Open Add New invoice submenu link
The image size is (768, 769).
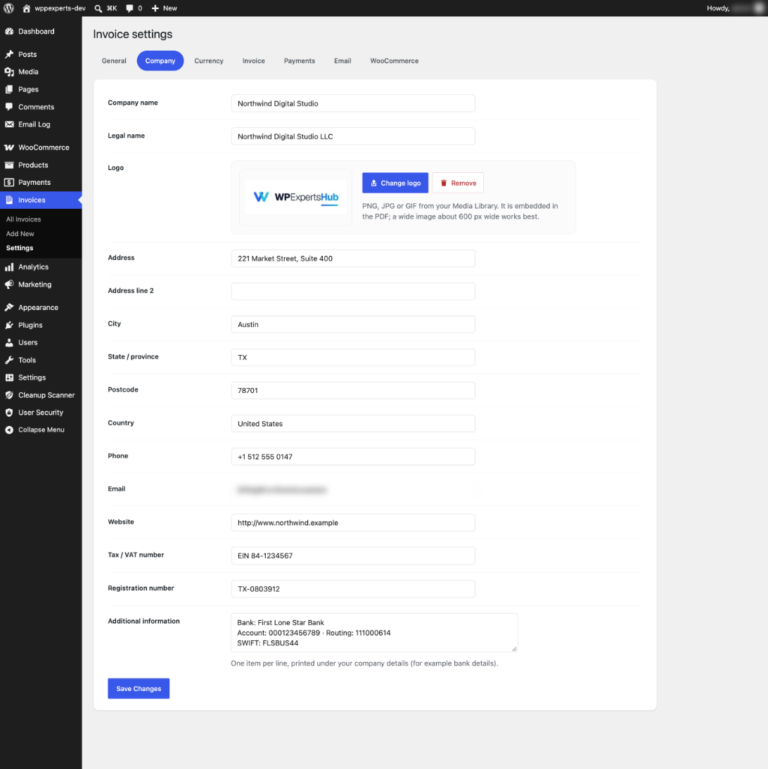click(20, 234)
